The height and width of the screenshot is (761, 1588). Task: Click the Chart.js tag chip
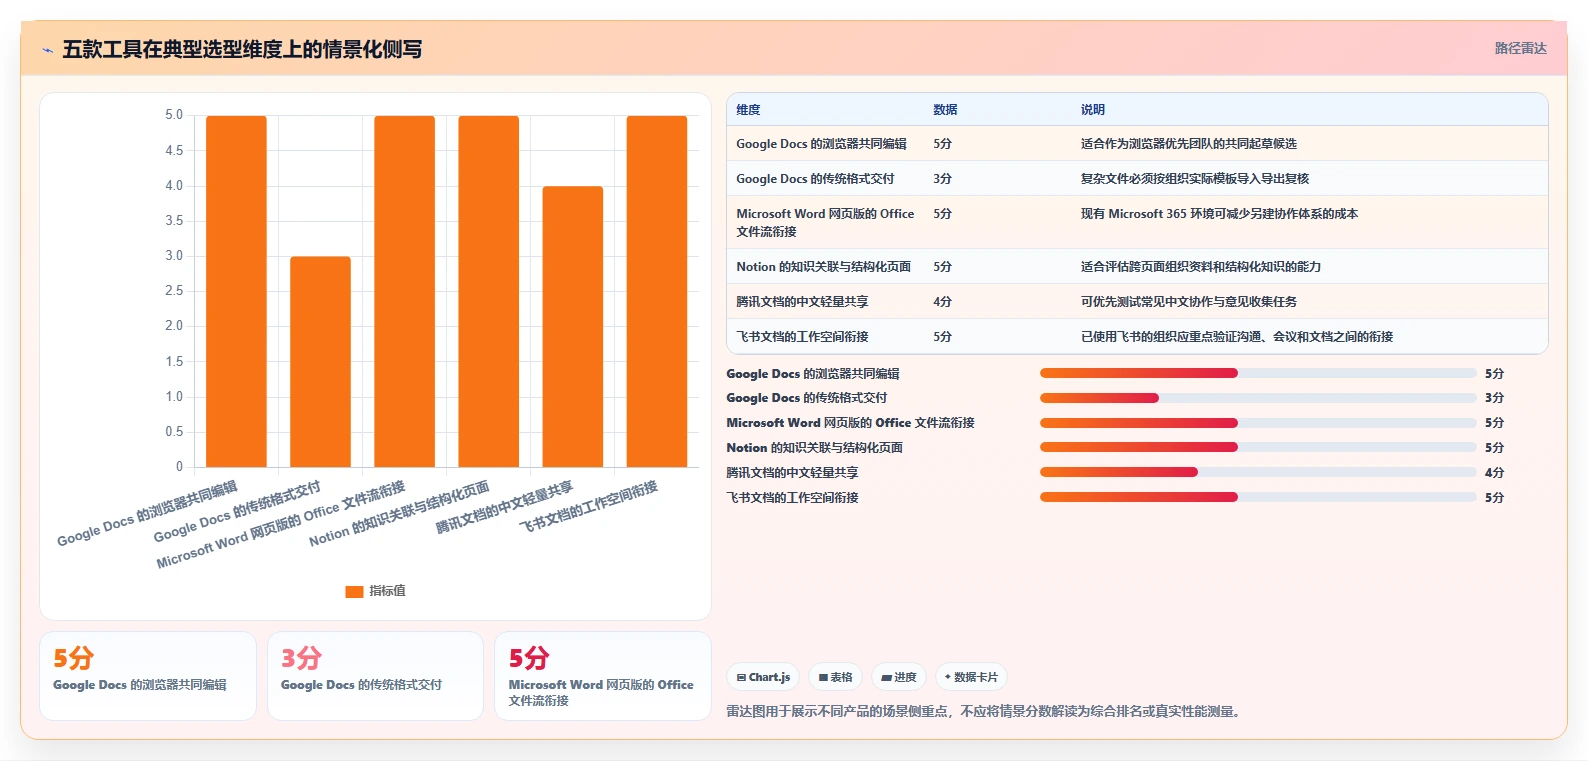(763, 677)
